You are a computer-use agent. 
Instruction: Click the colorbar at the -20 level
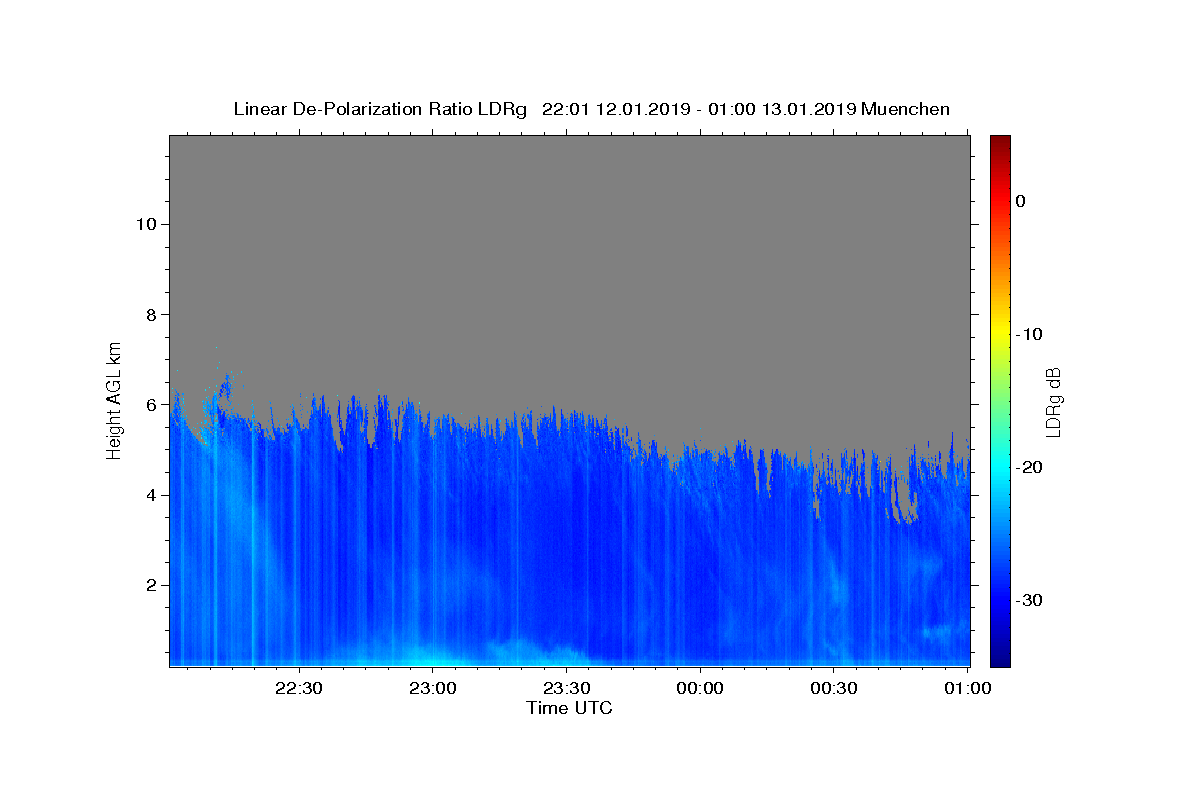pos(1000,467)
